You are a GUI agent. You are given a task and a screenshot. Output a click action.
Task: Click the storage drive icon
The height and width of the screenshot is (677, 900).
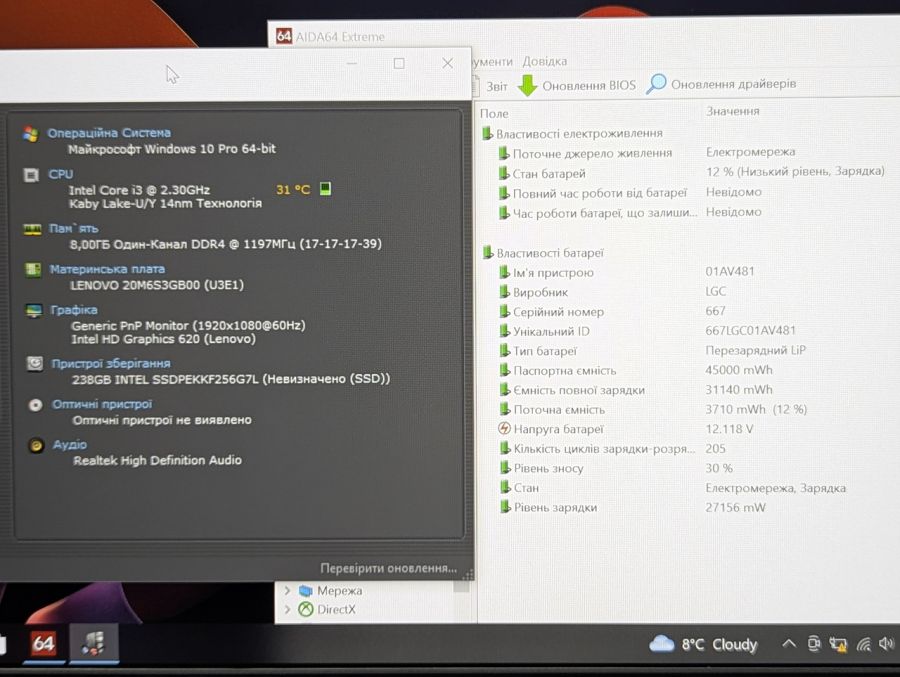click(35, 363)
